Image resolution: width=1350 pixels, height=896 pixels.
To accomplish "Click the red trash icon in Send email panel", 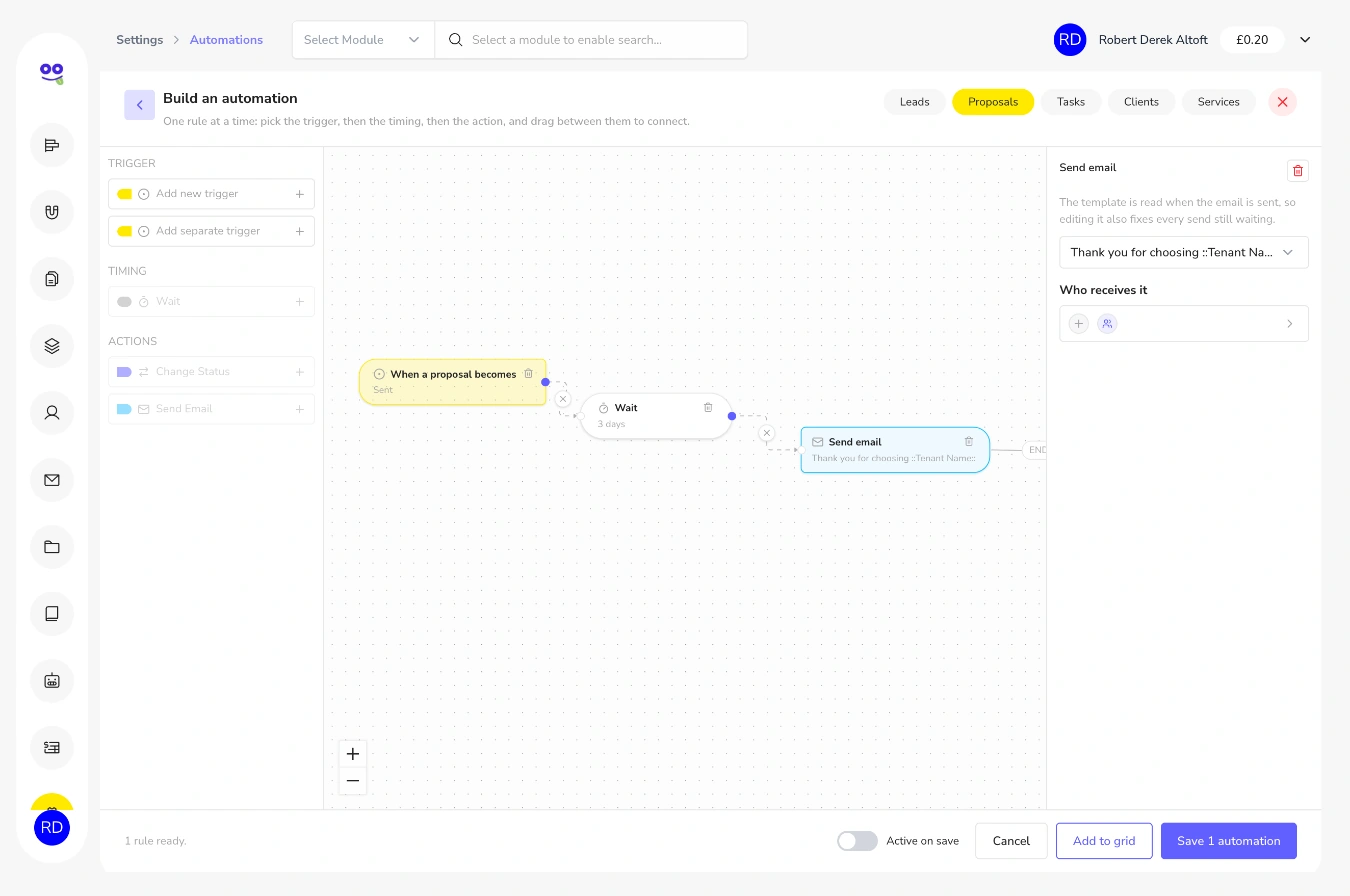I will click(1297, 171).
